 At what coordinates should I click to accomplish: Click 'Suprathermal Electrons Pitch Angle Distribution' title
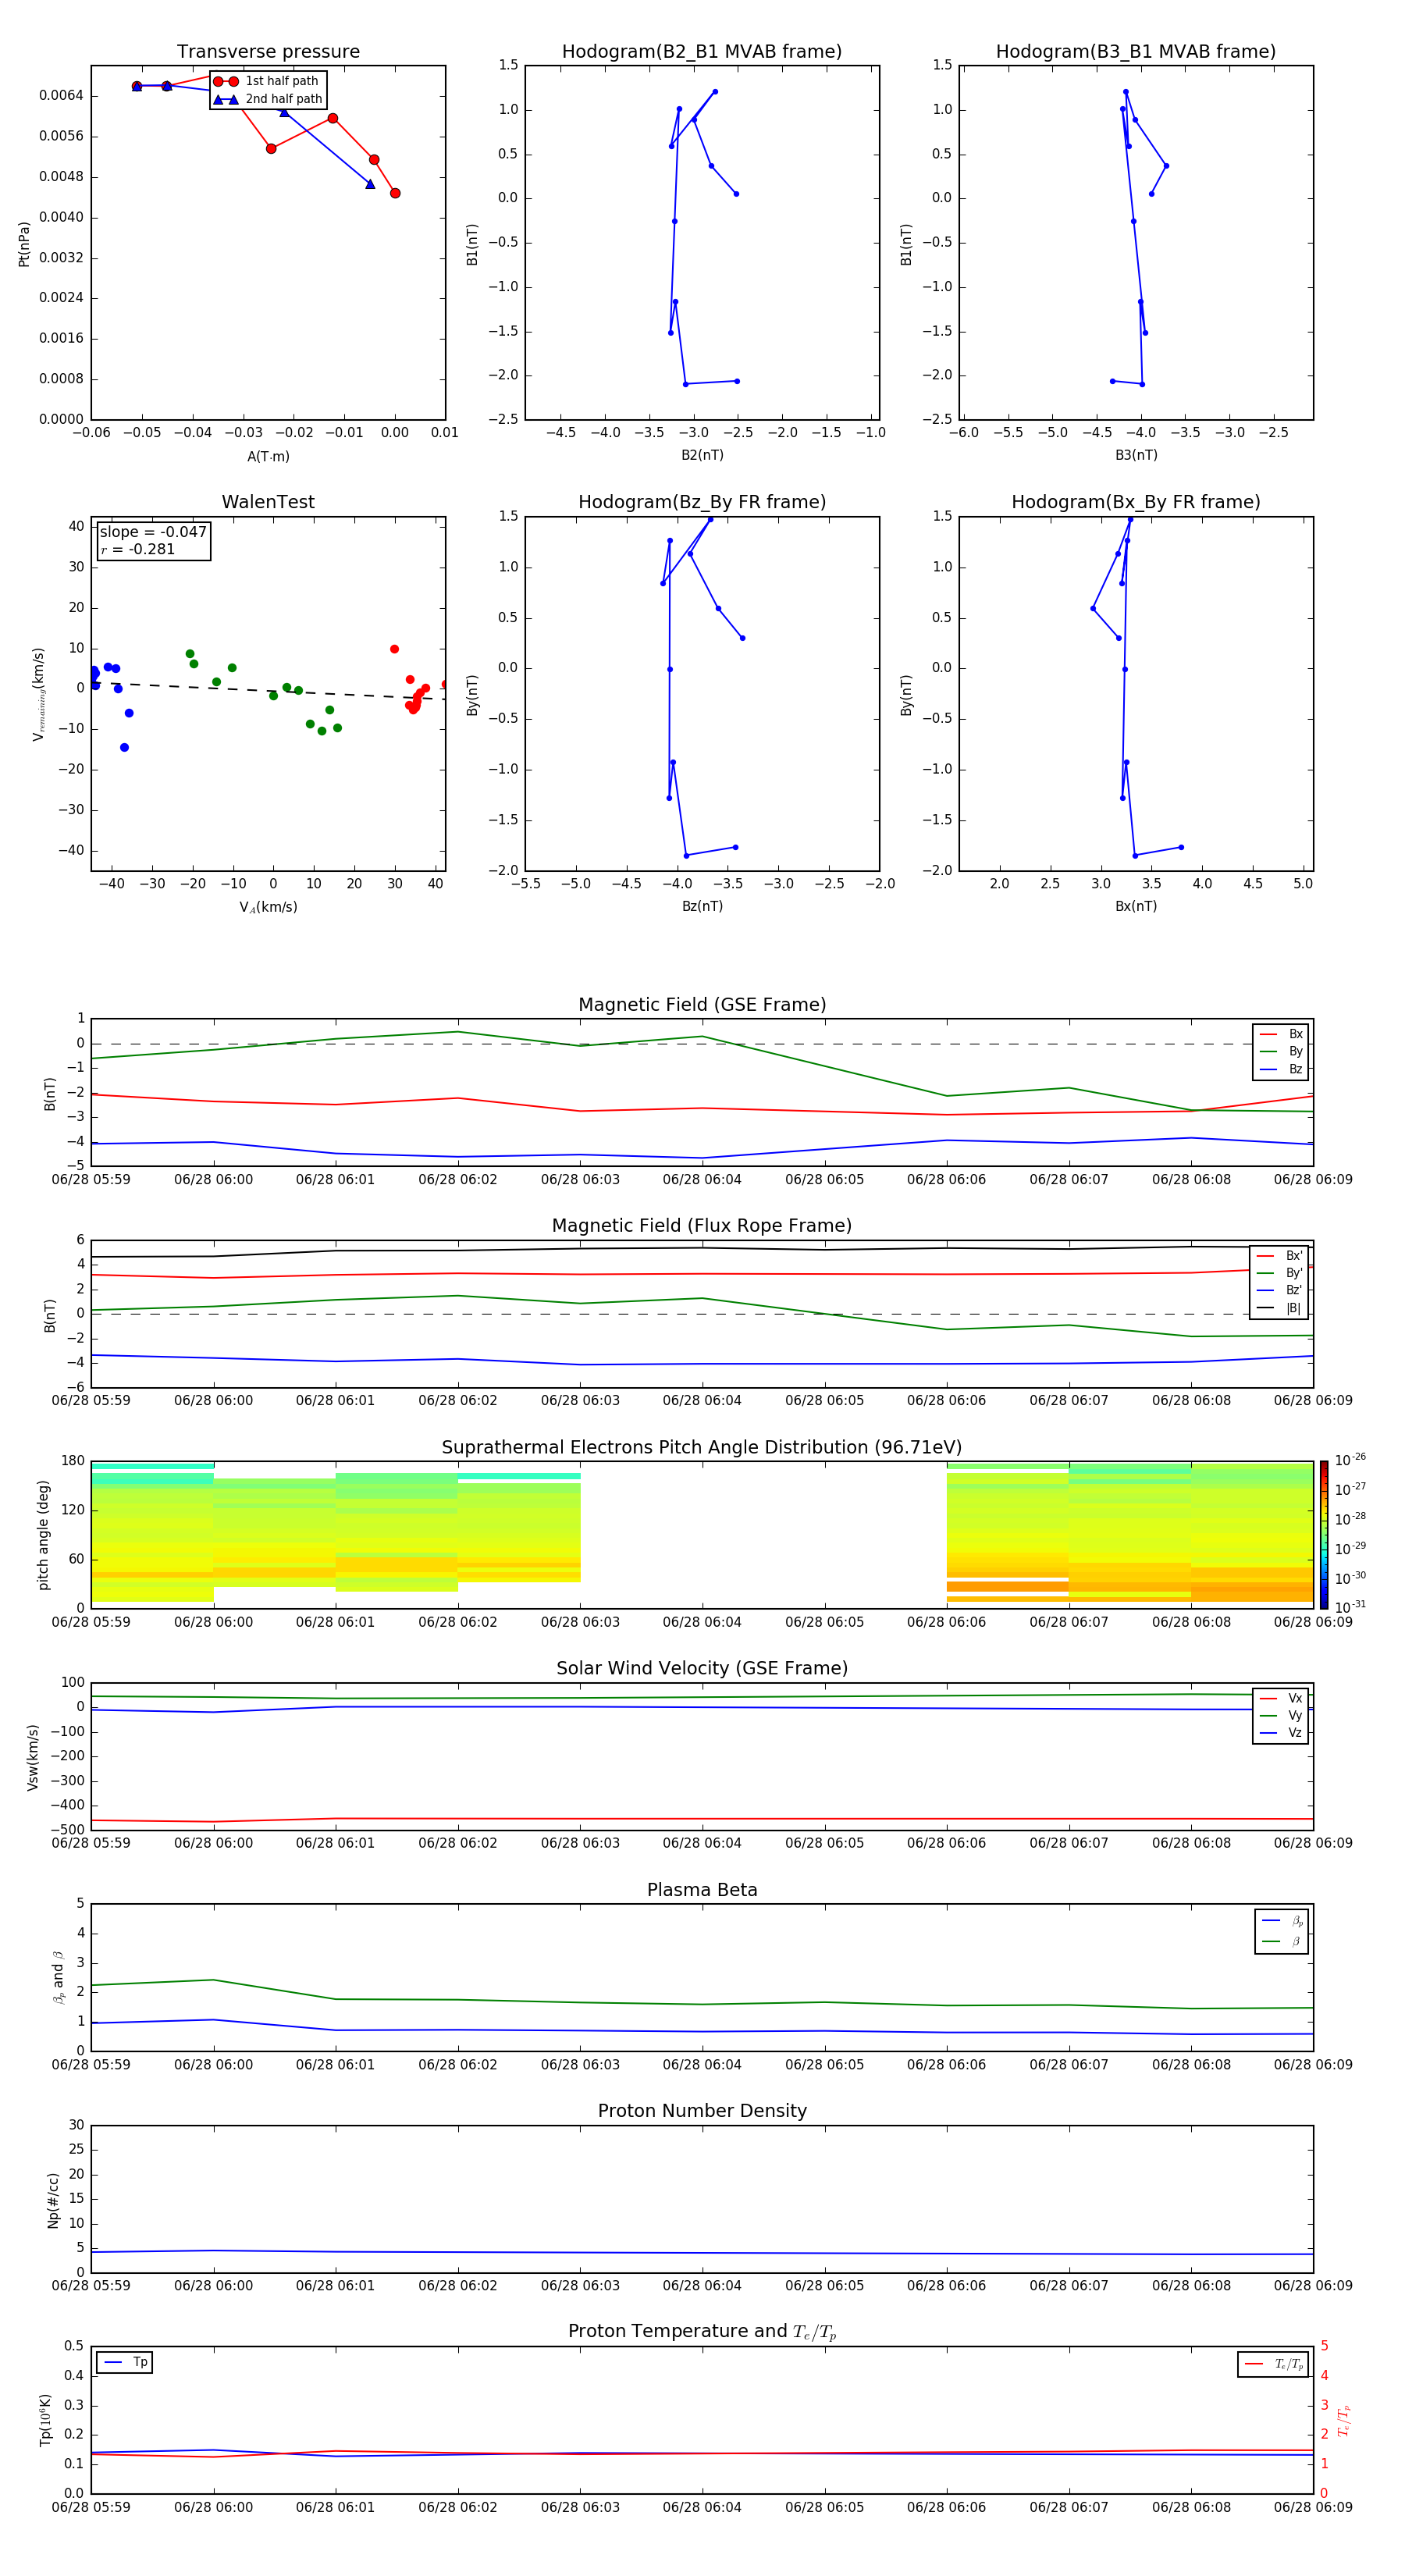[702, 1447]
